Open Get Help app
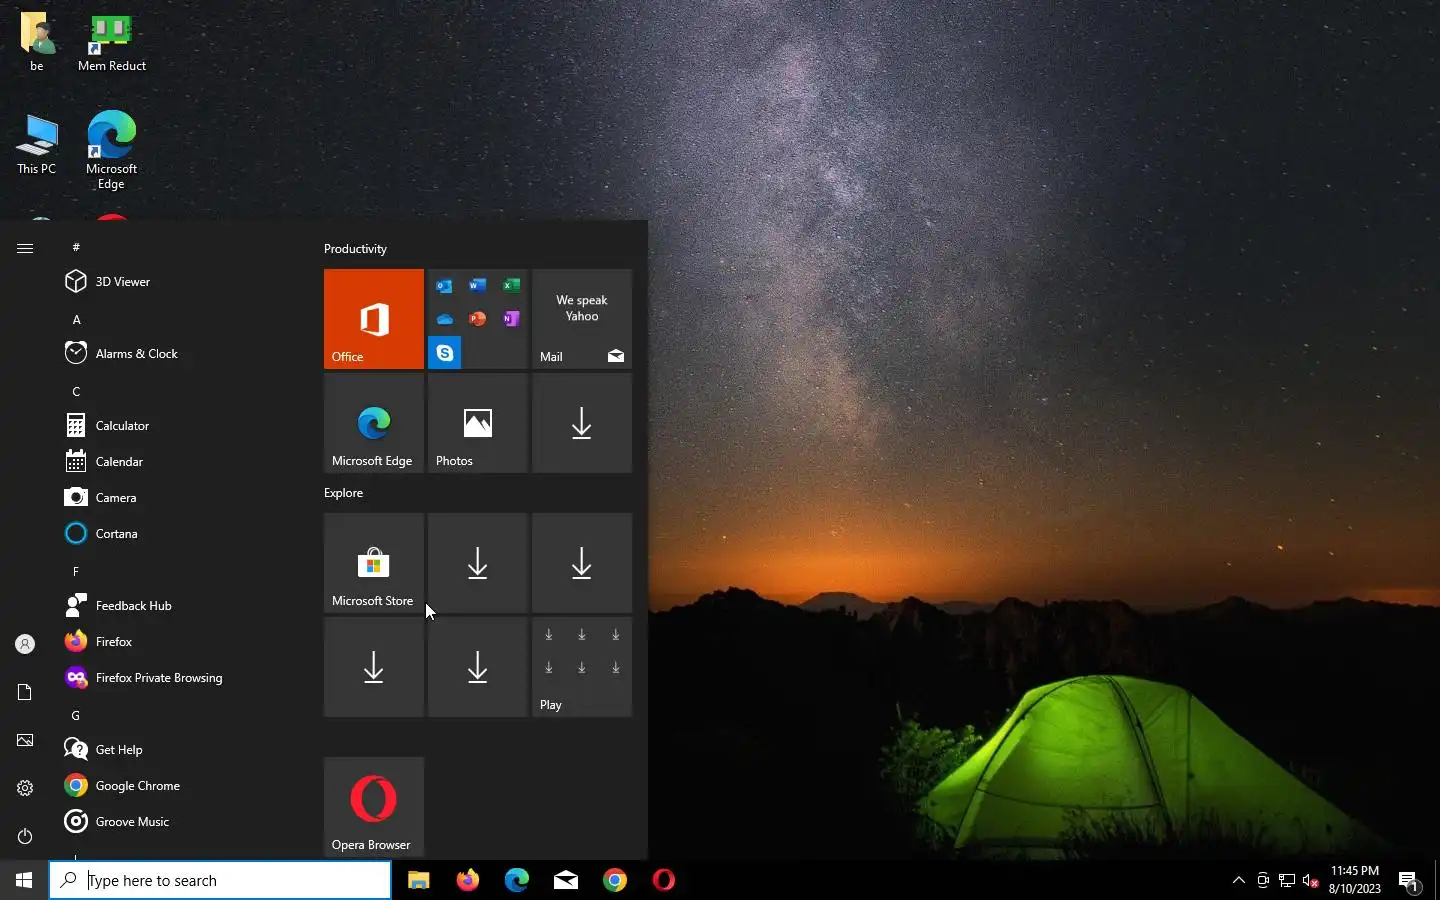Screen dimensions: 1440x900 click(180, 750)
